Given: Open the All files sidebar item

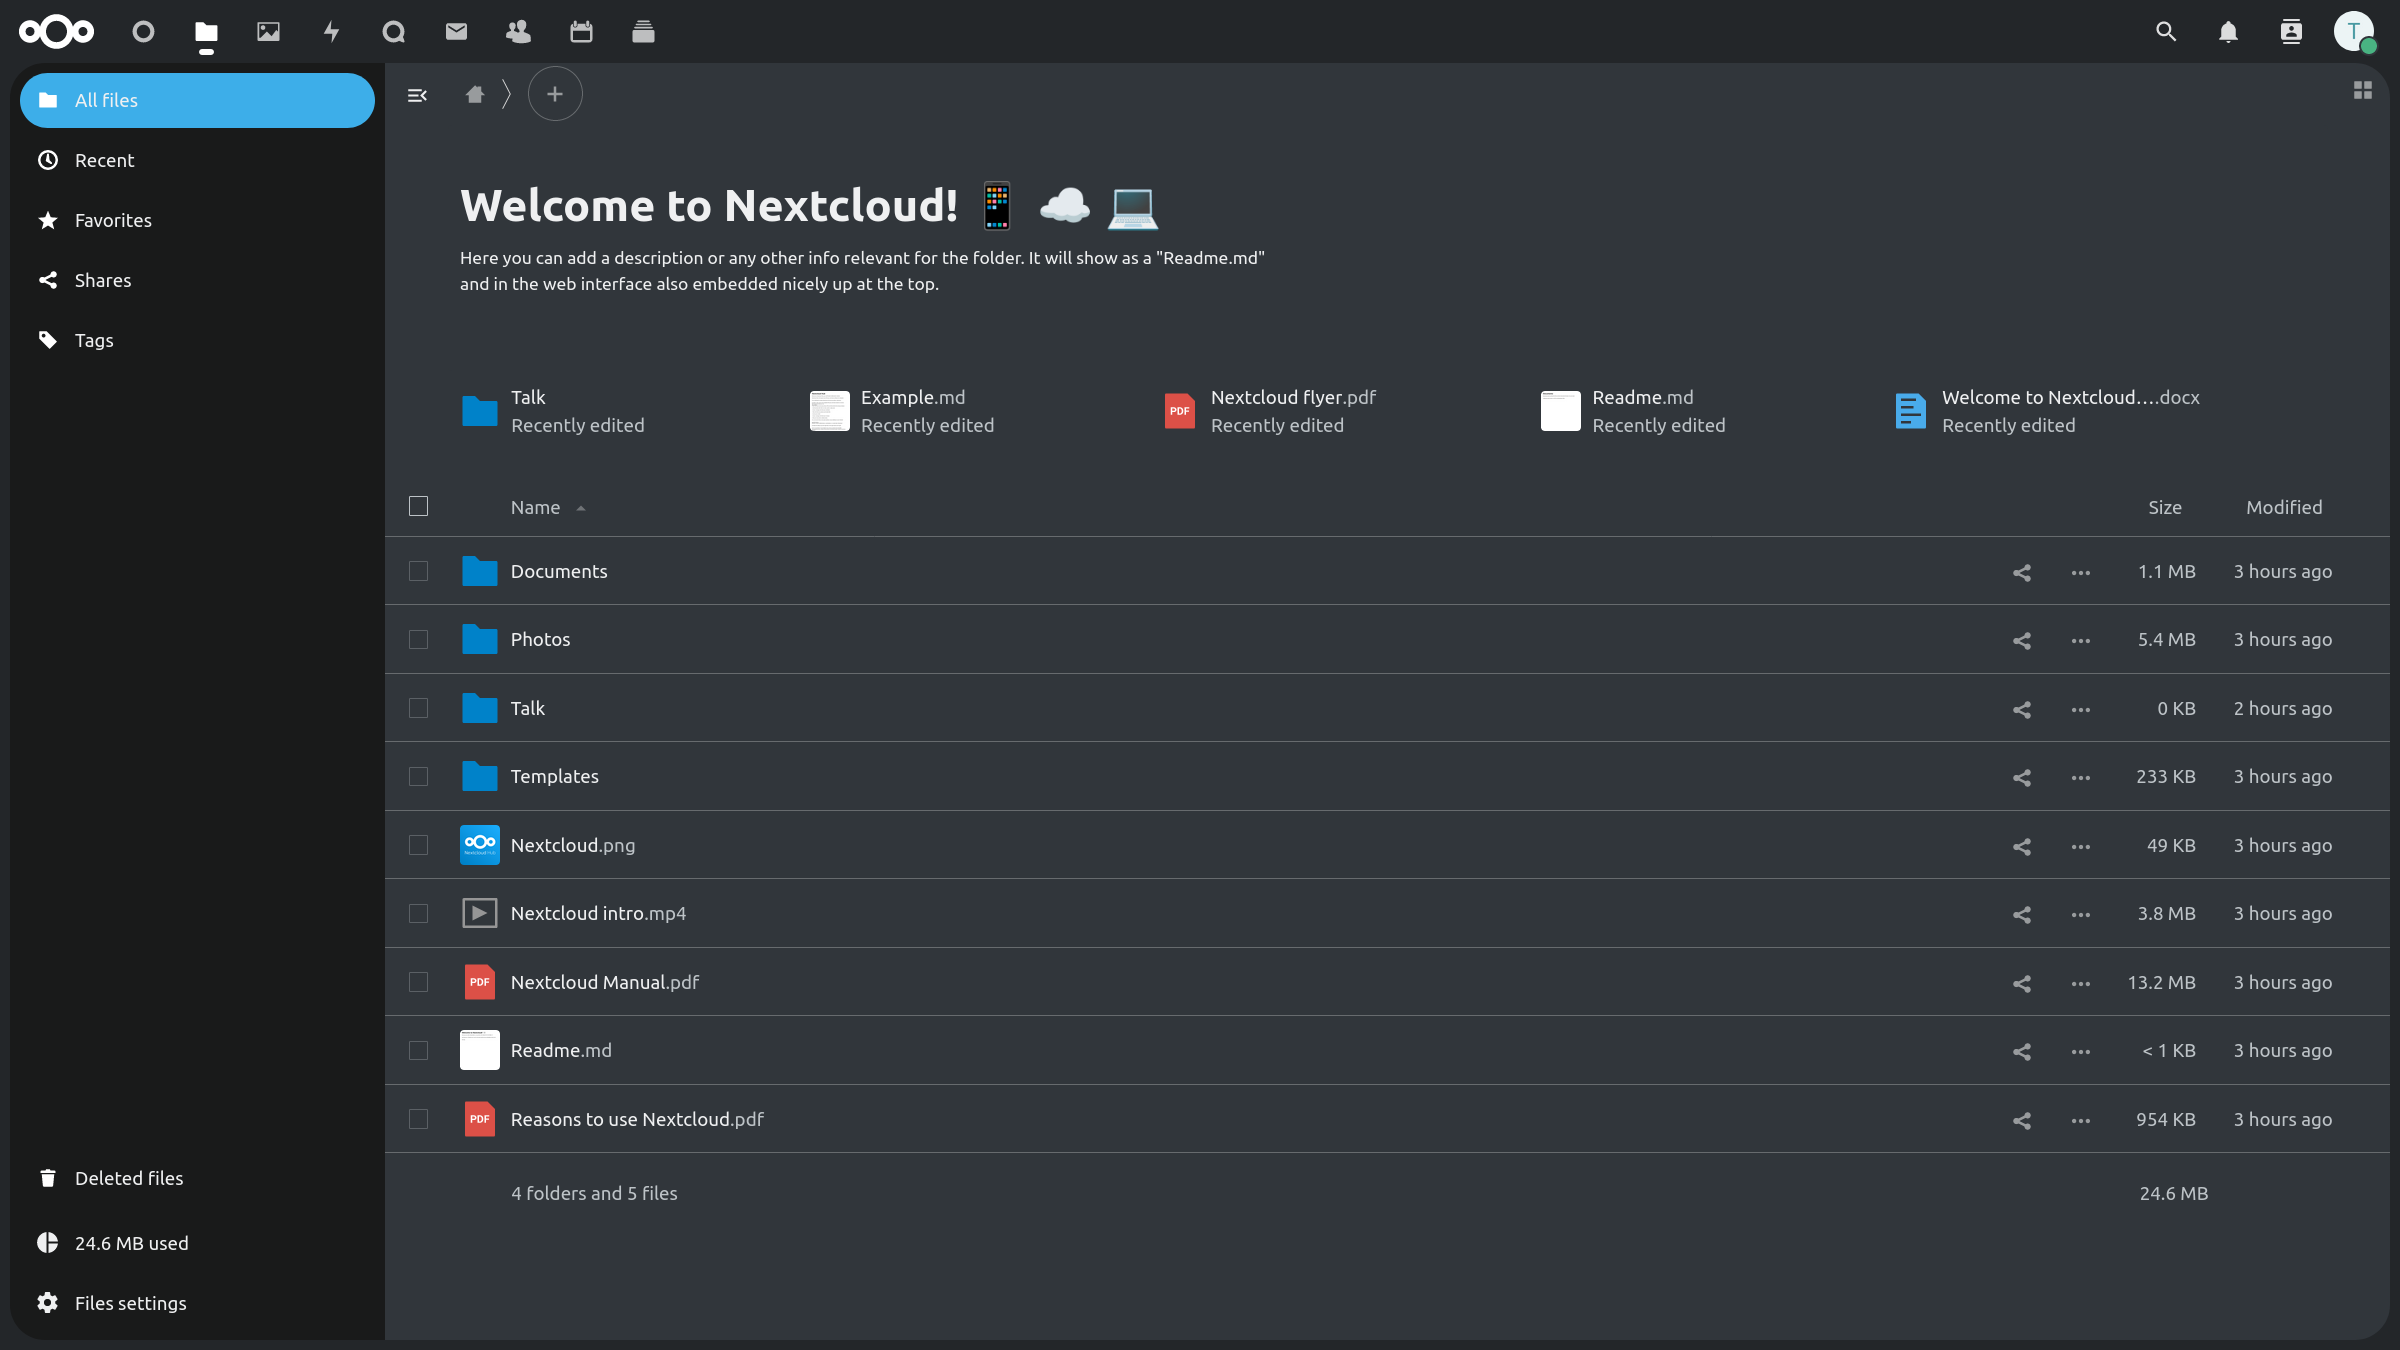Looking at the screenshot, I should 198,101.
